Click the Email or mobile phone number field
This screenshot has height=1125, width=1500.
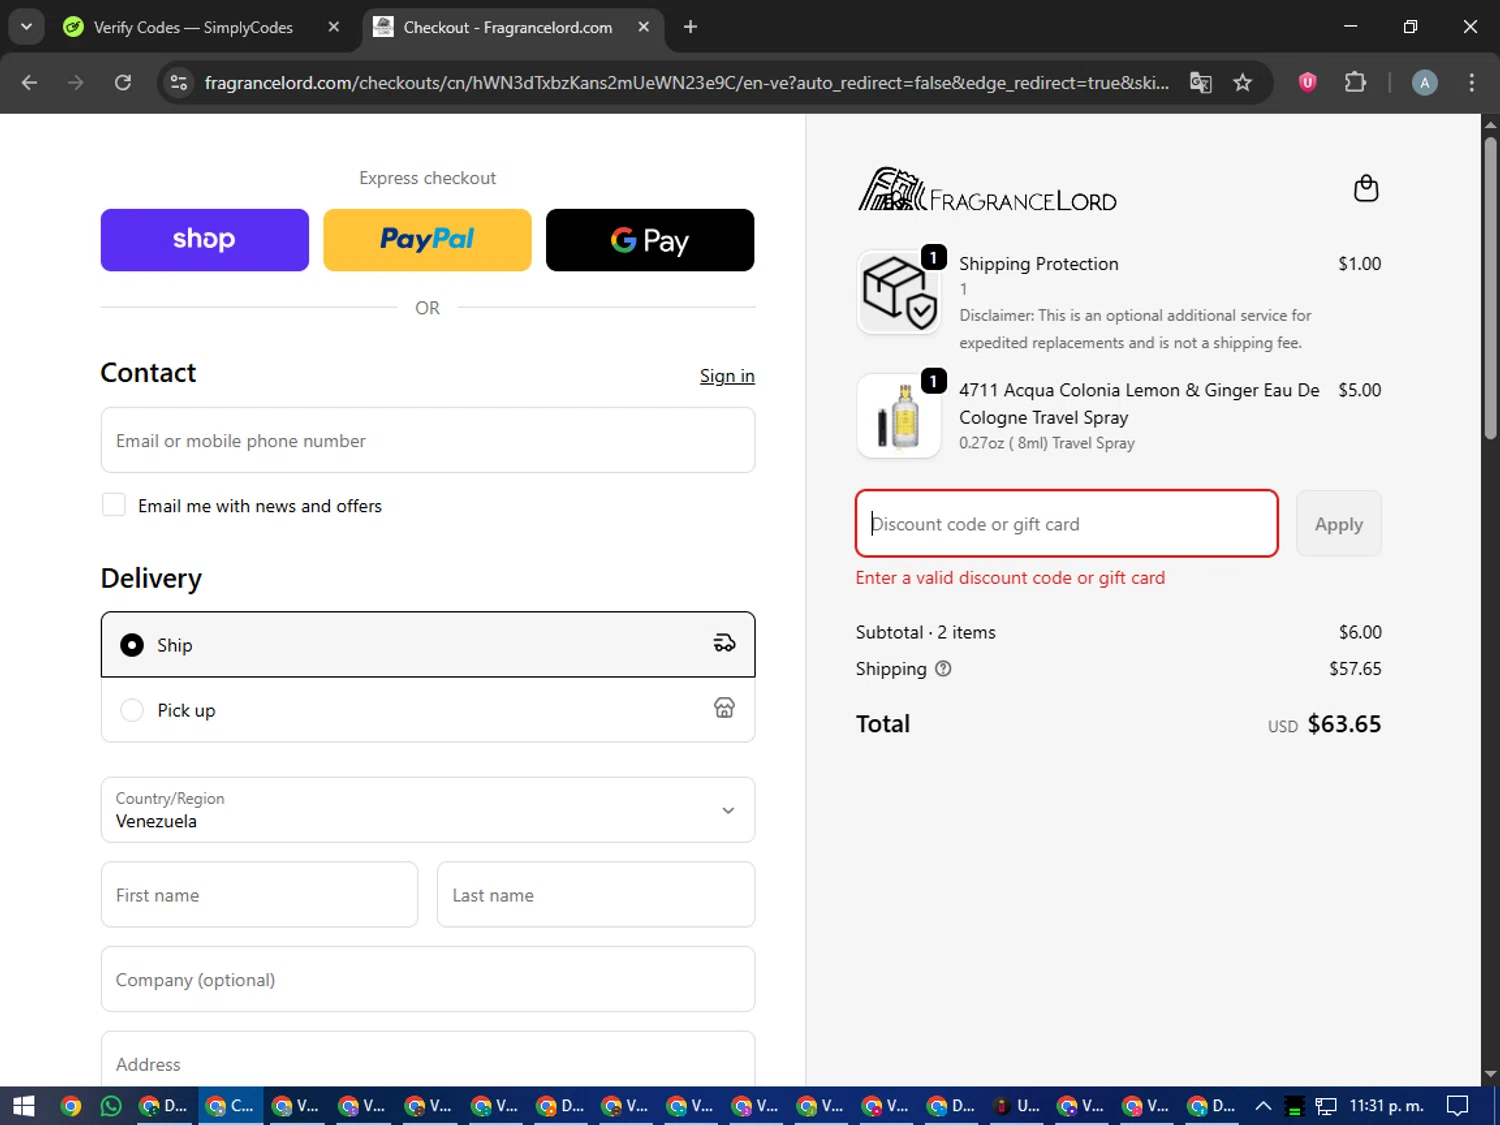tap(428, 440)
